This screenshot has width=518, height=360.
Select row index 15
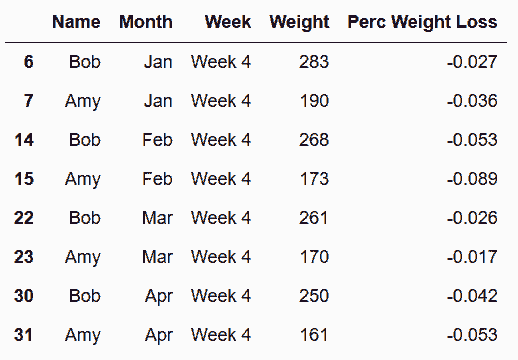click(x=24, y=179)
